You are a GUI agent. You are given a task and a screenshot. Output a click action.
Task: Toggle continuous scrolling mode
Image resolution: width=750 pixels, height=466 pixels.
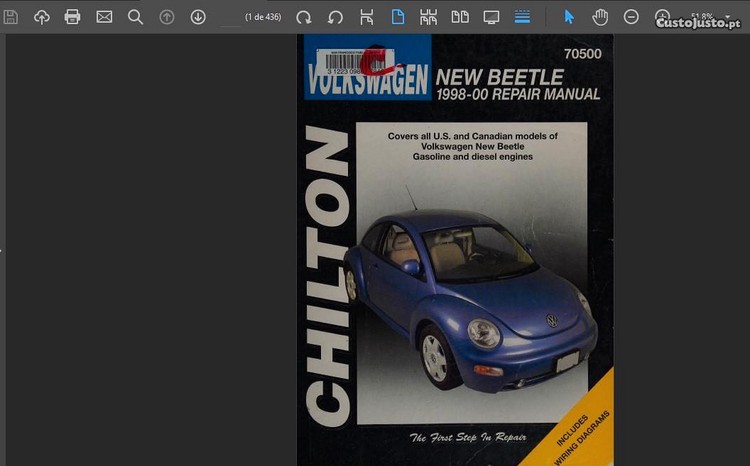point(522,17)
